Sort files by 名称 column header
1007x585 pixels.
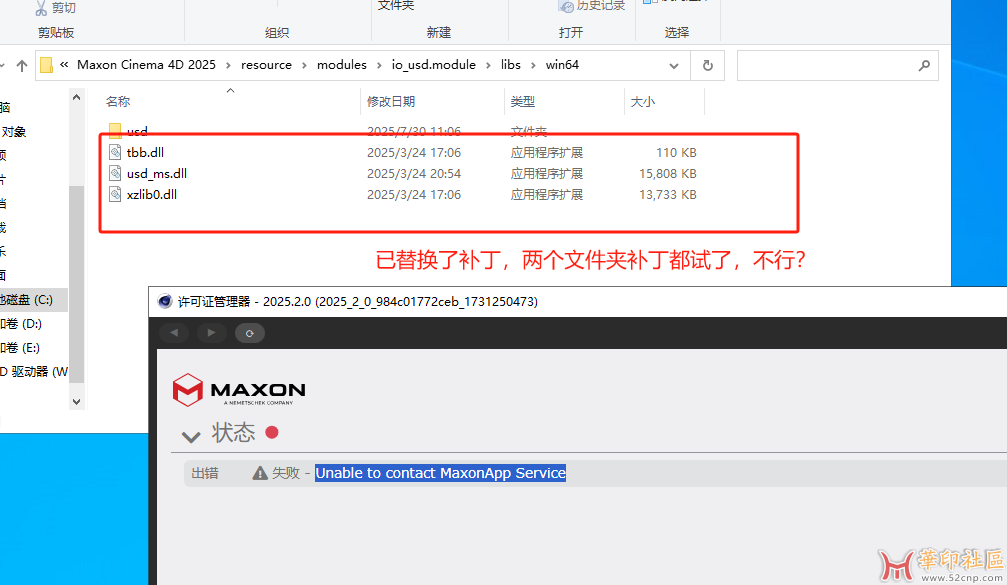coord(118,101)
